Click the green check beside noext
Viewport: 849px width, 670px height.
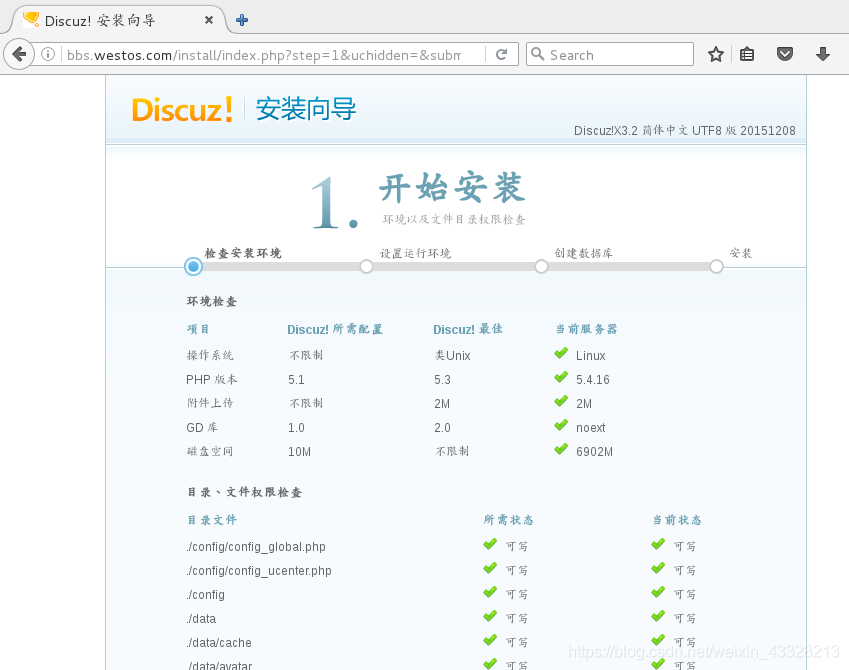tap(561, 425)
